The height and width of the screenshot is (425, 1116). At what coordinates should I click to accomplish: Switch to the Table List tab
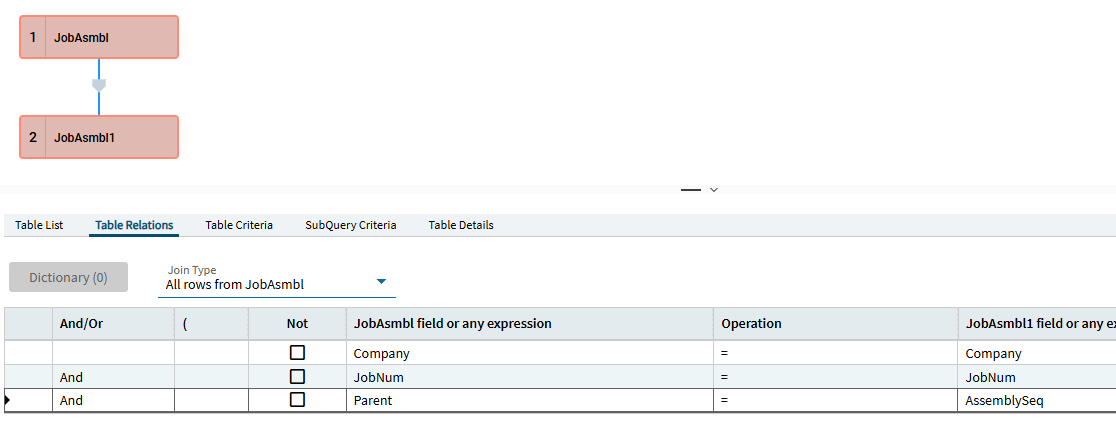click(39, 225)
